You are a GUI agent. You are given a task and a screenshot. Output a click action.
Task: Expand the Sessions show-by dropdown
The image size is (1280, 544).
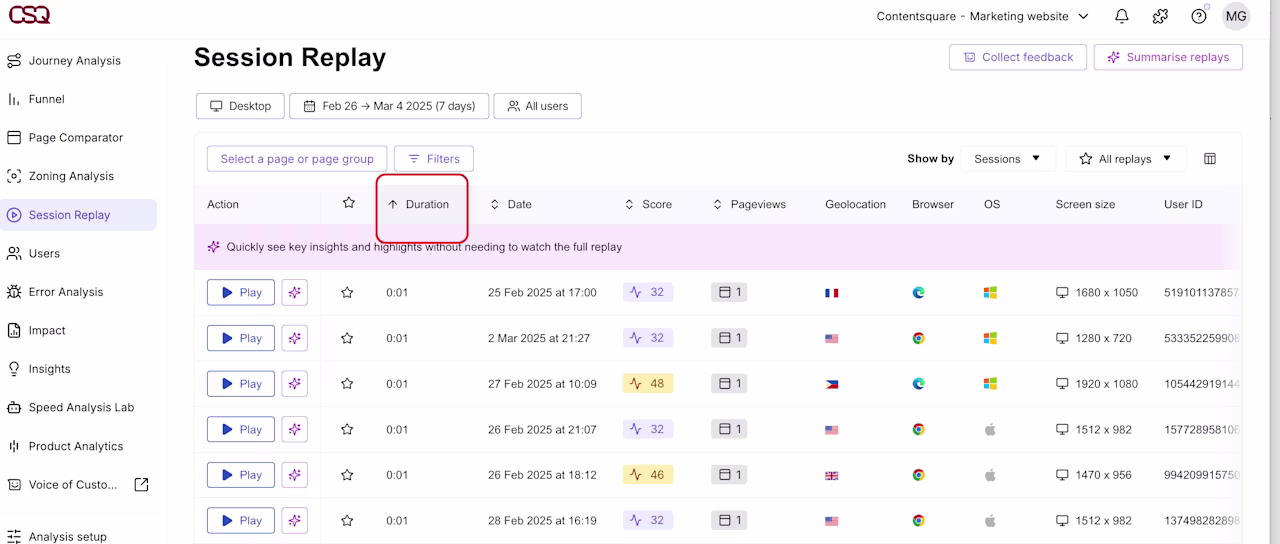click(1008, 159)
